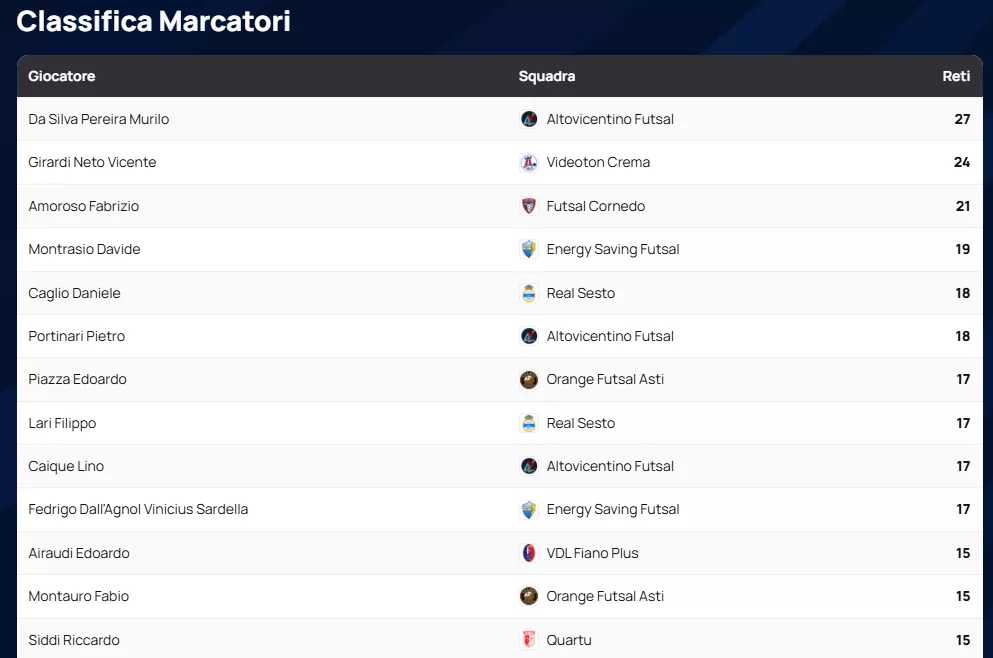The width and height of the screenshot is (993, 658).
Task: Click the Squadra column header
Action: (x=547, y=76)
